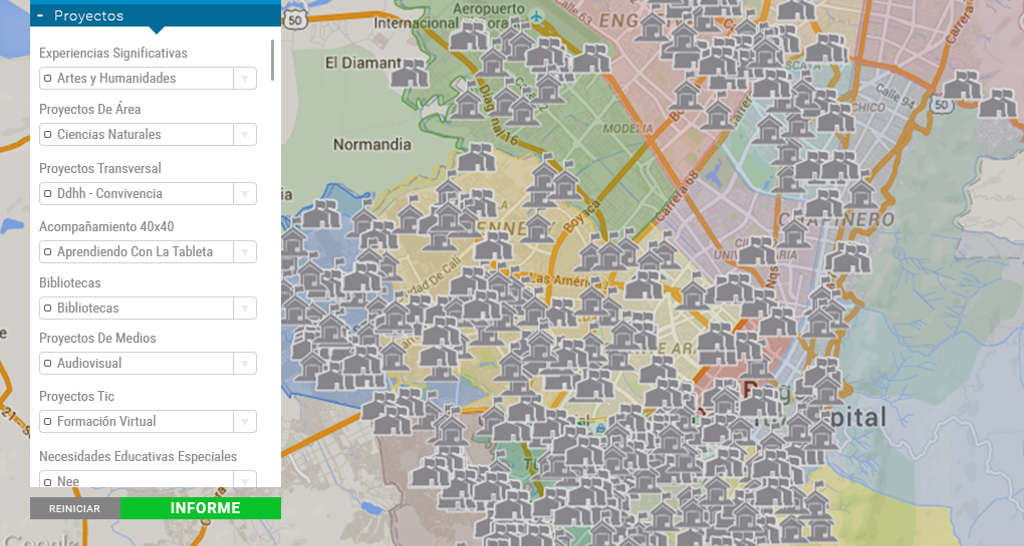This screenshot has height=546, width=1024.
Task: Click route 50 shield beside the Proyectos header
Action: click(293, 19)
